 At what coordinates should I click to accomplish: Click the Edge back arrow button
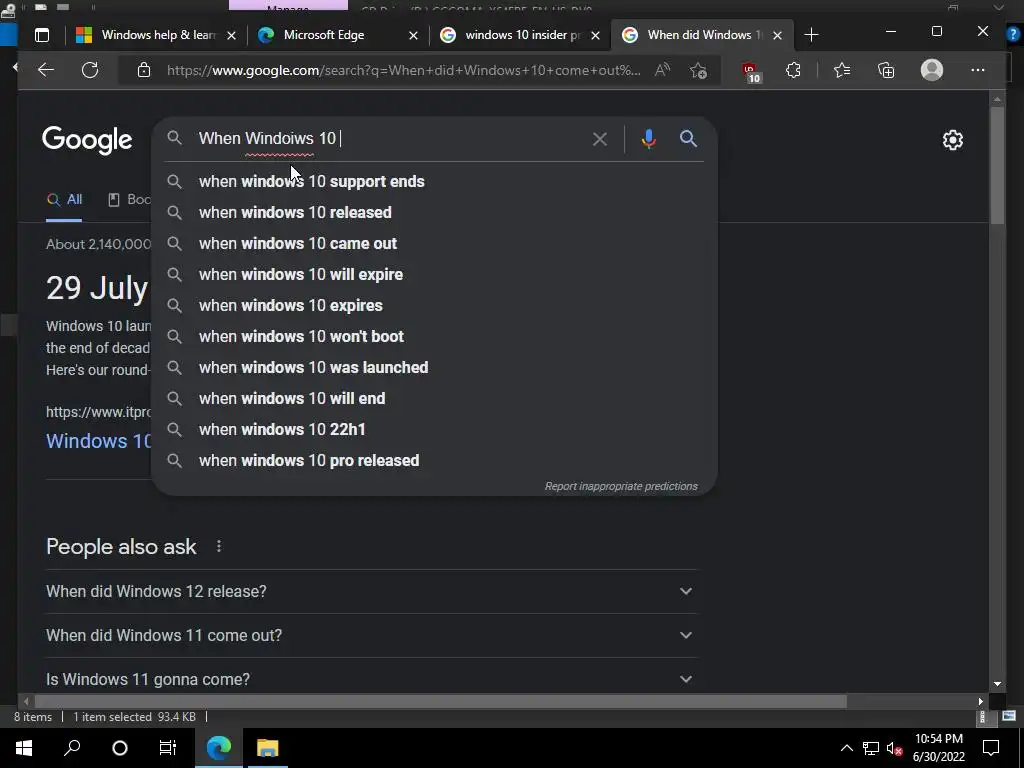point(46,70)
